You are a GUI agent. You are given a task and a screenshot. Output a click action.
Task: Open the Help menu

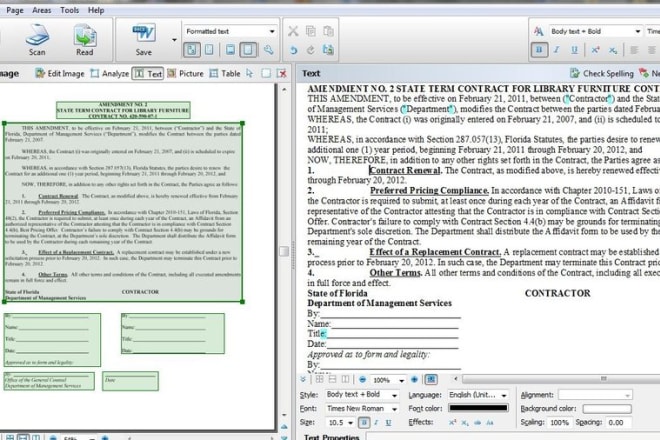(x=96, y=10)
